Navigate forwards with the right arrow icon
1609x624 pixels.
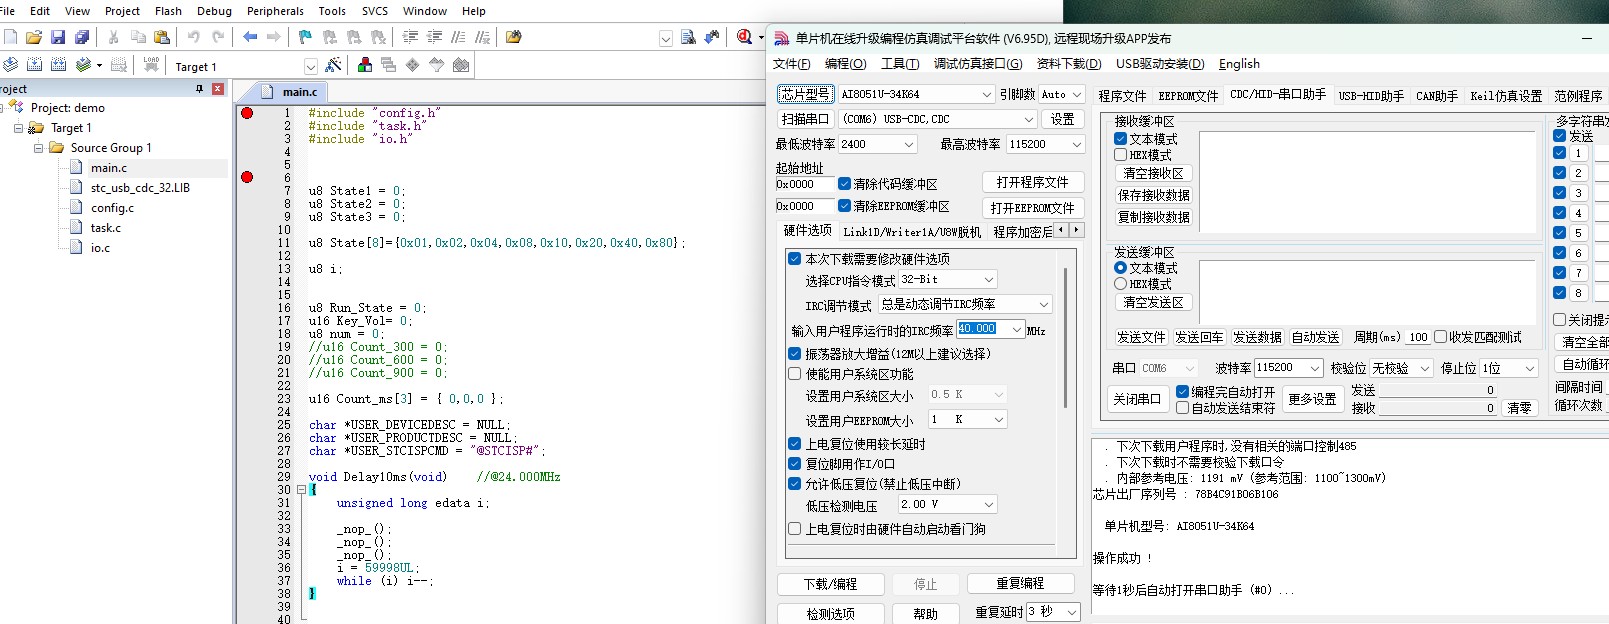pyautogui.click(x=273, y=37)
